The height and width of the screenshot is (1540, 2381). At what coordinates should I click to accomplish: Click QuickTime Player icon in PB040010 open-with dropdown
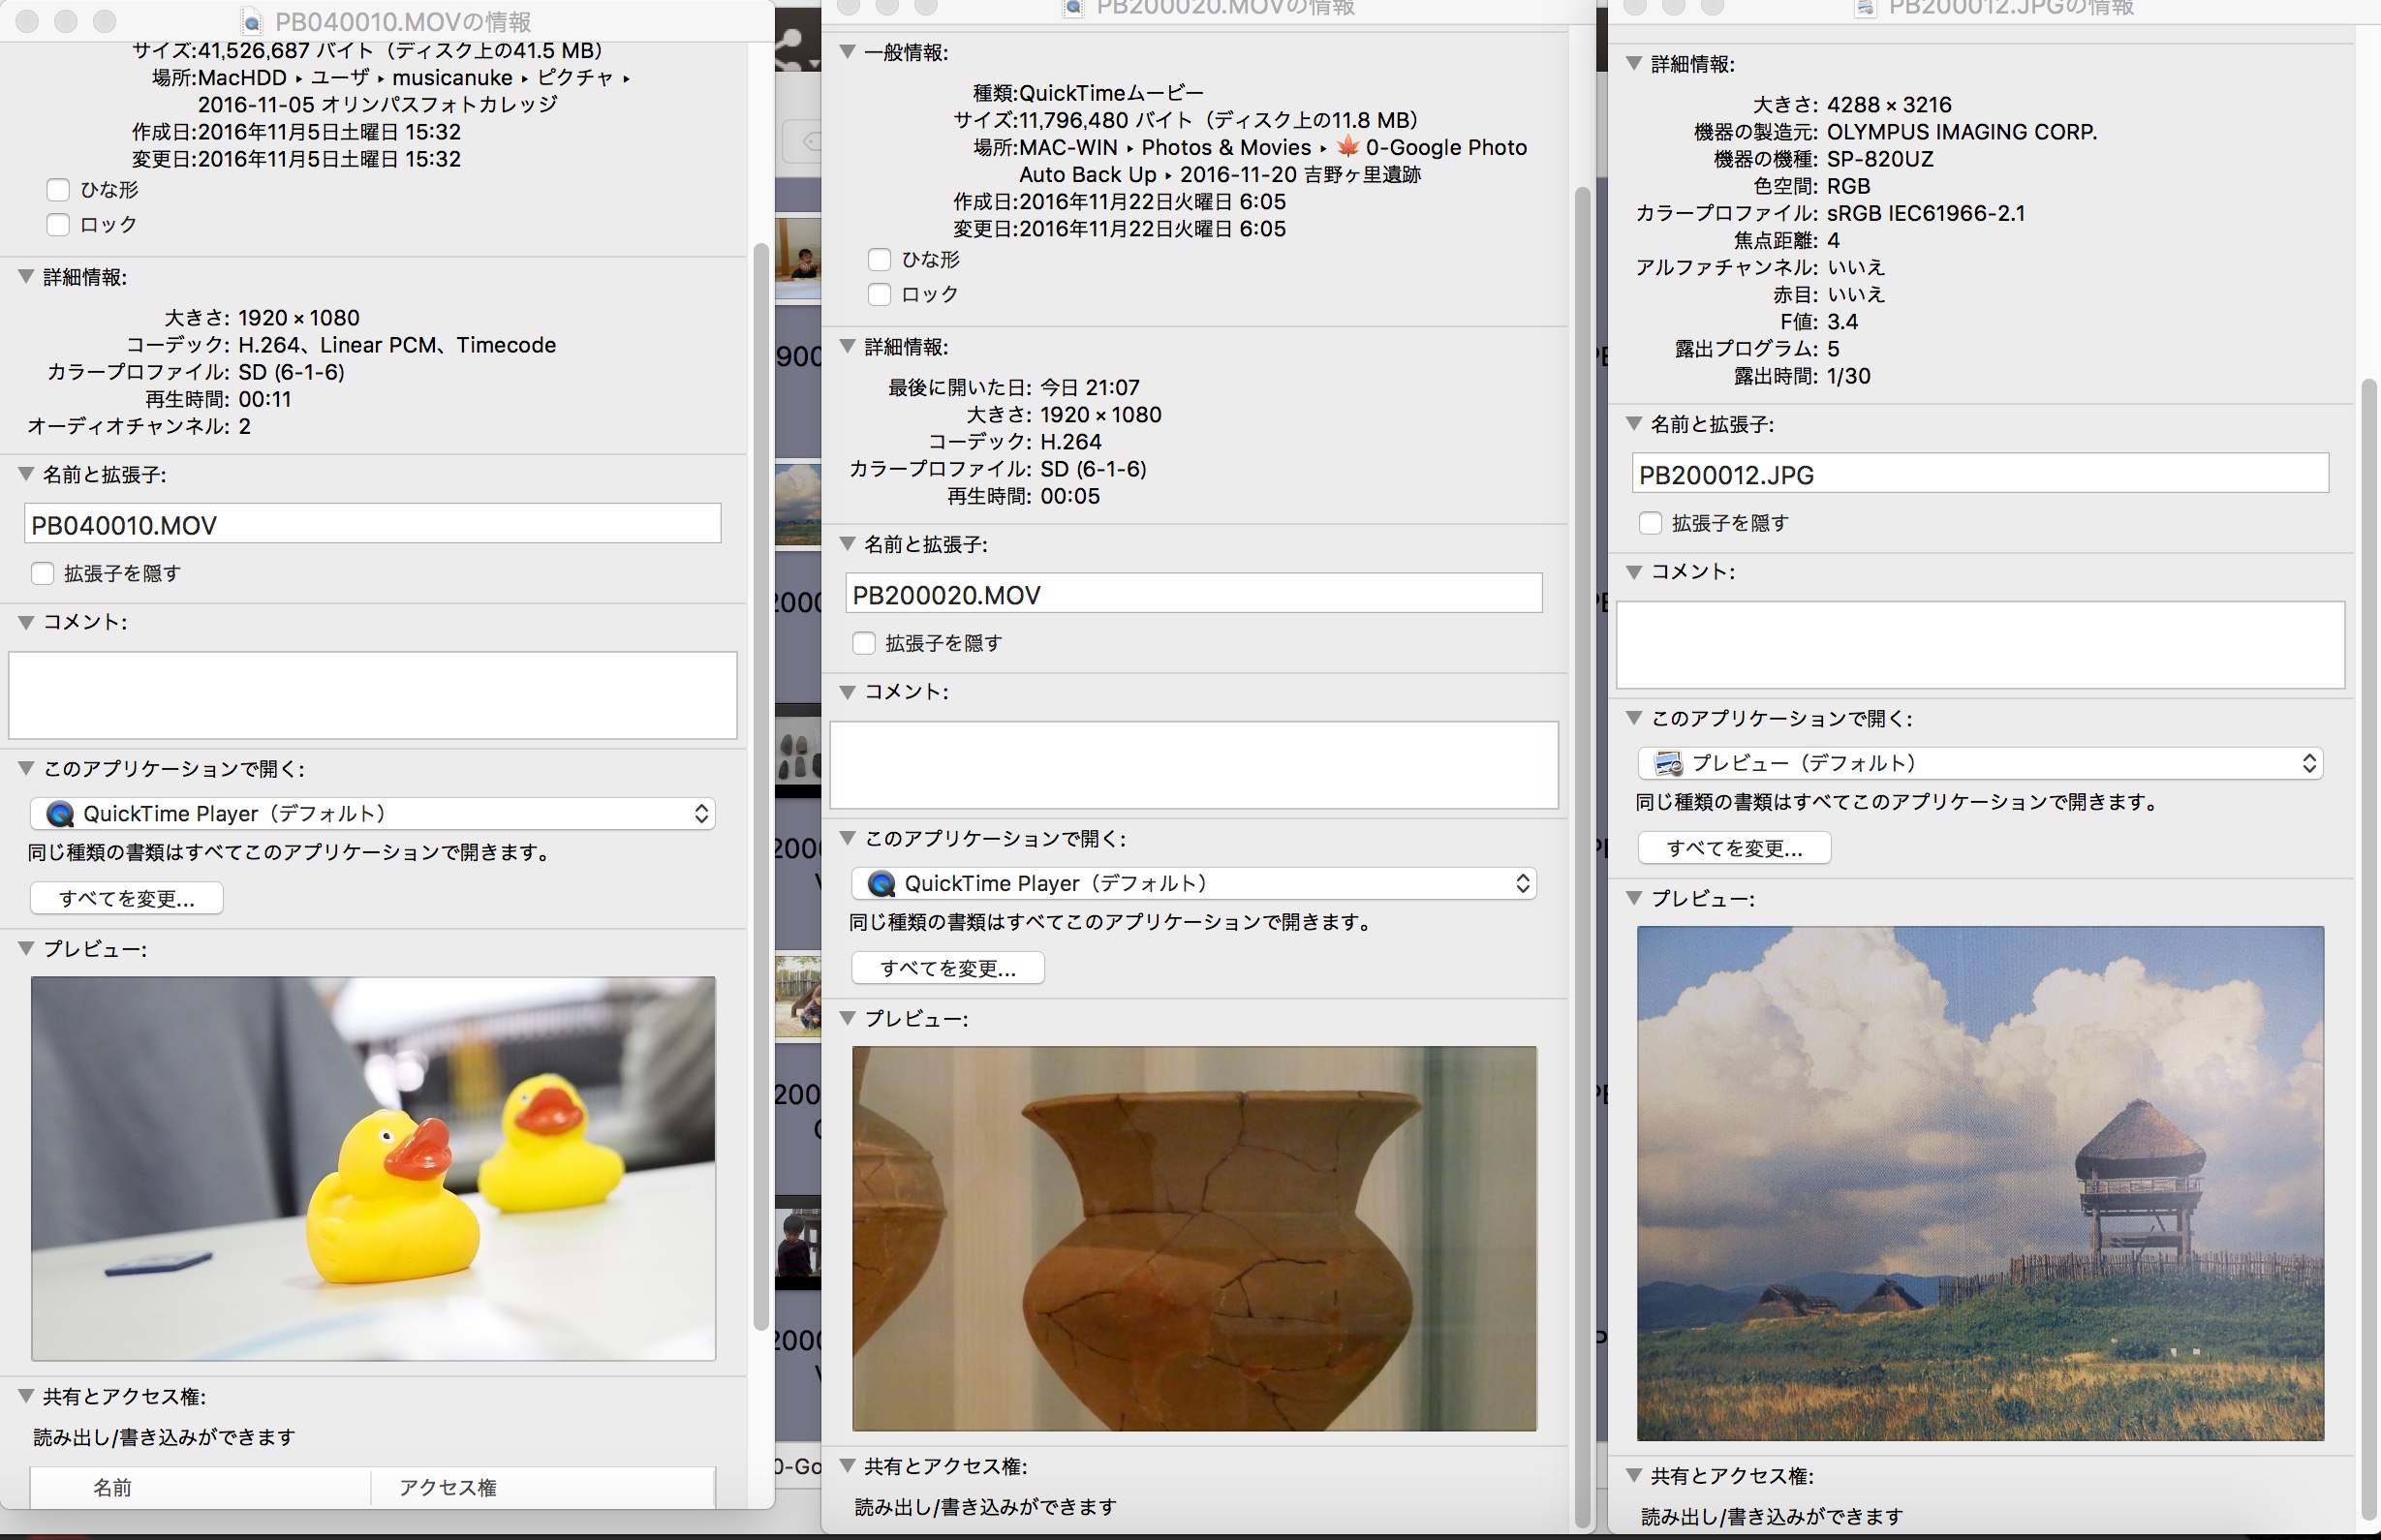point(60,814)
